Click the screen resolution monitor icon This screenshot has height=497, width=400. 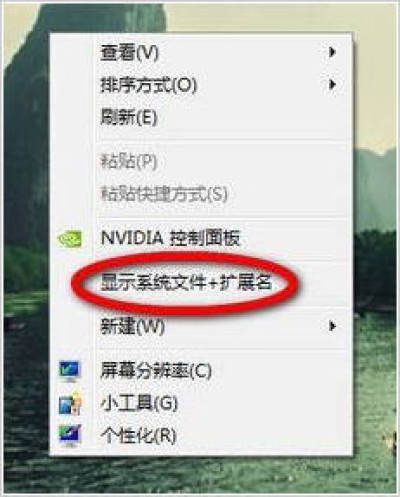pyautogui.click(x=70, y=371)
